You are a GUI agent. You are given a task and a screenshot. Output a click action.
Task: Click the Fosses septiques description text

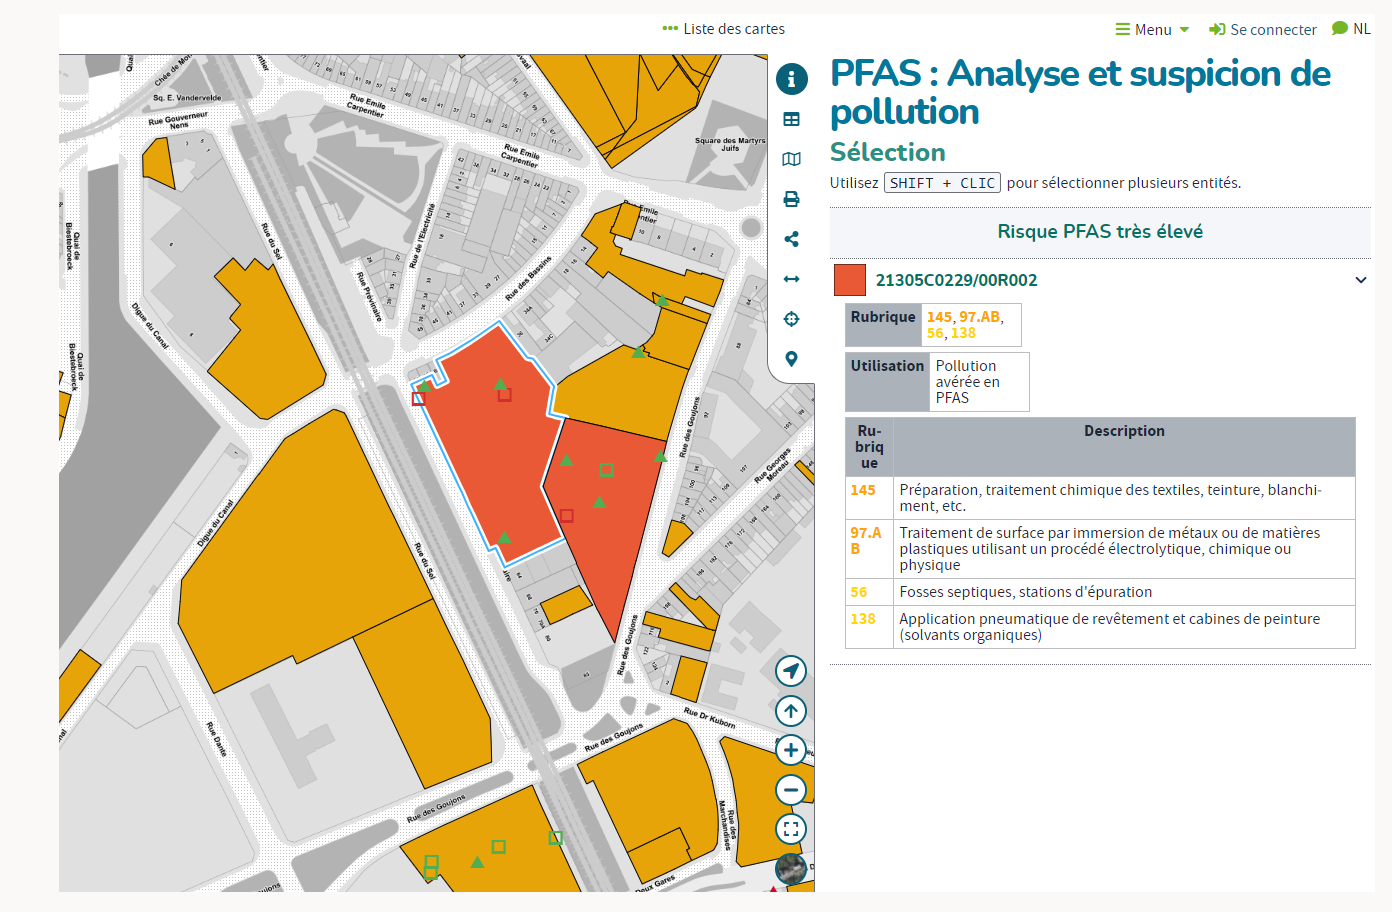click(1026, 592)
